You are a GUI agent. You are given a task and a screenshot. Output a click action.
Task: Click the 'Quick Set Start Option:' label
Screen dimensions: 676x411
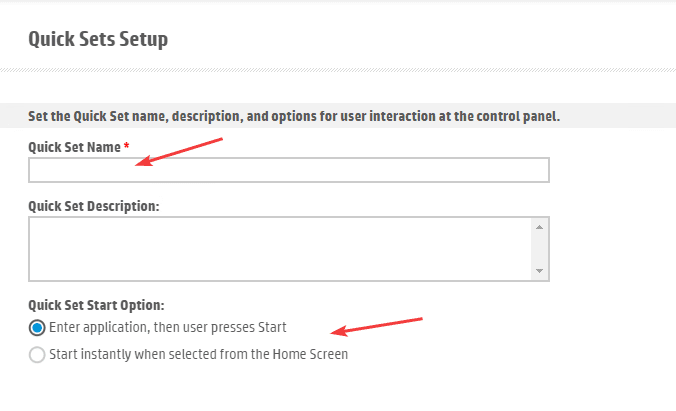click(x=96, y=304)
